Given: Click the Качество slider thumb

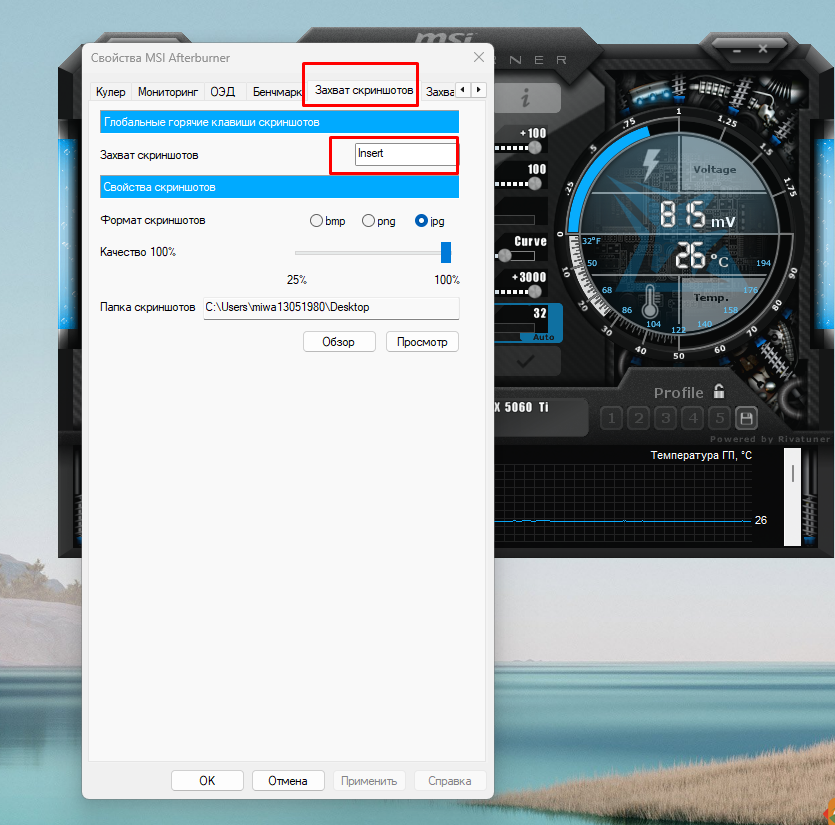Looking at the screenshot, I should [x=446, y=252].
